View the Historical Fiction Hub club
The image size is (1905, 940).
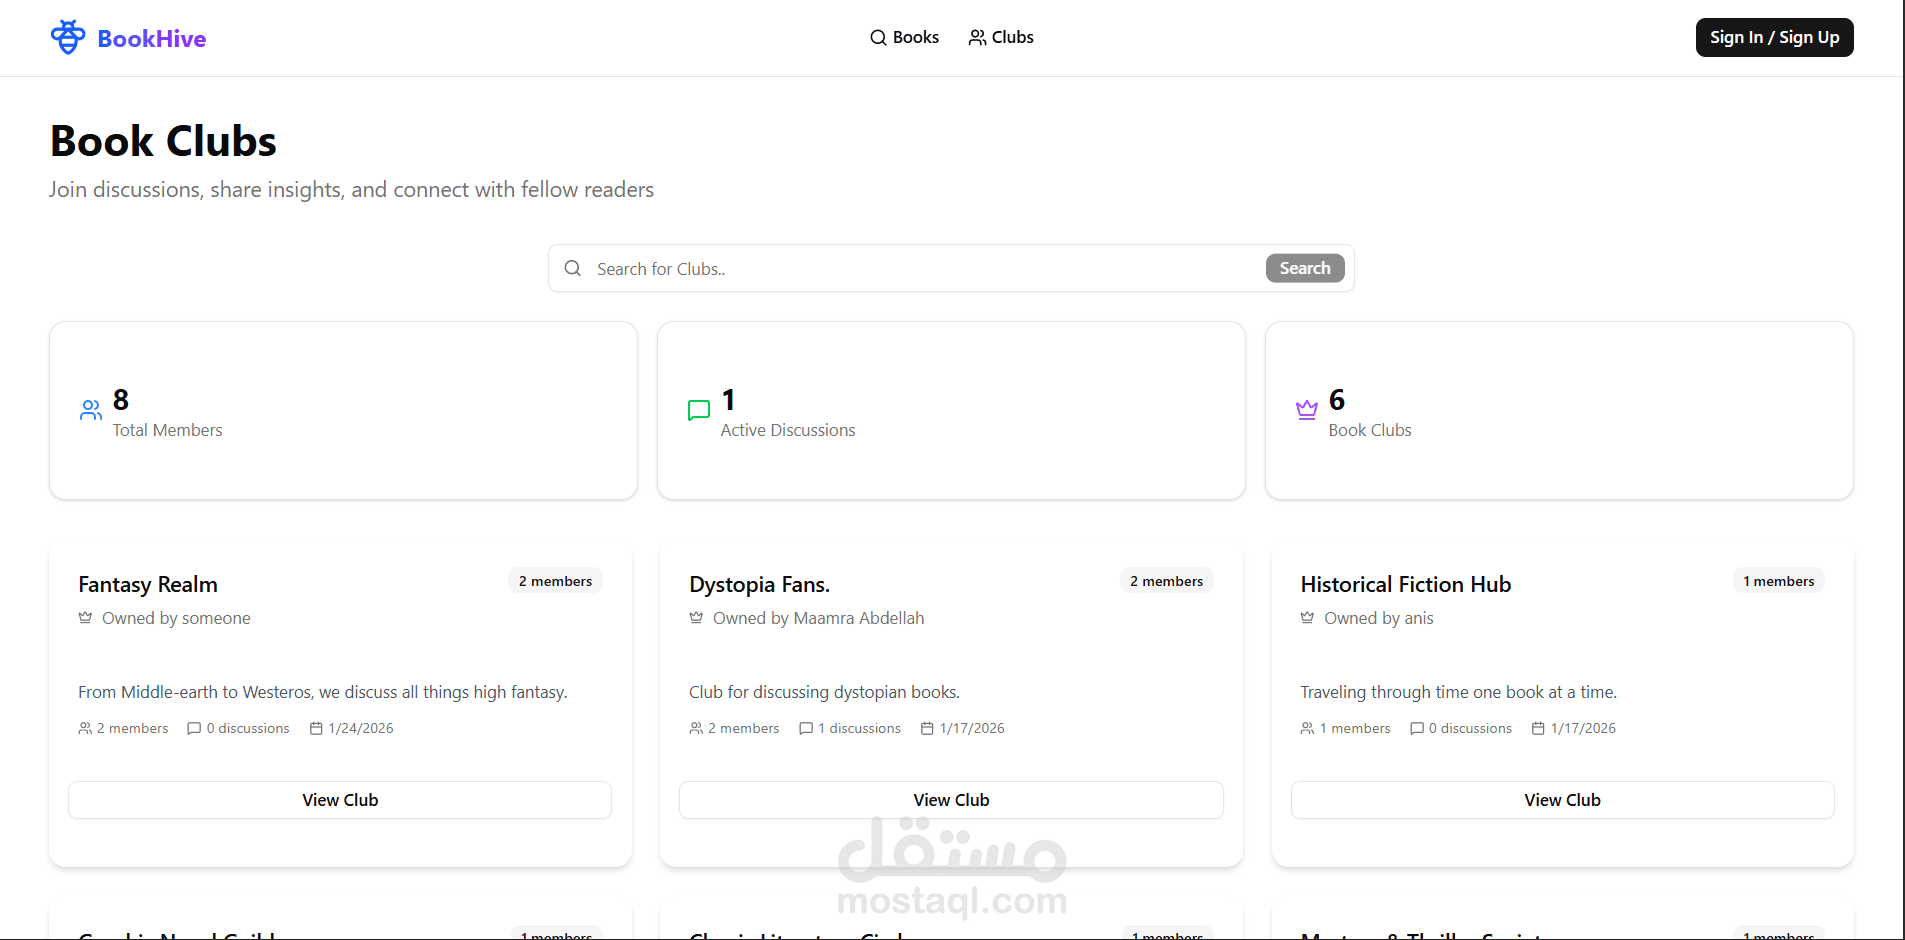pos(1562,800)
